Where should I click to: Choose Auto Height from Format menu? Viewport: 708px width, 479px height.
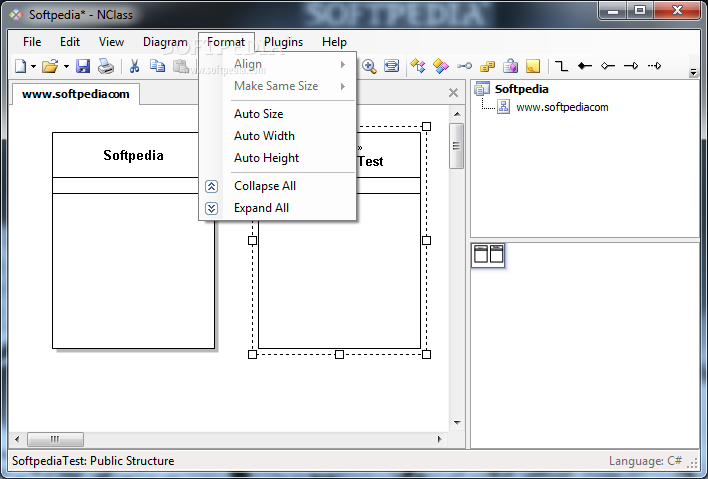tap(278, 158)
